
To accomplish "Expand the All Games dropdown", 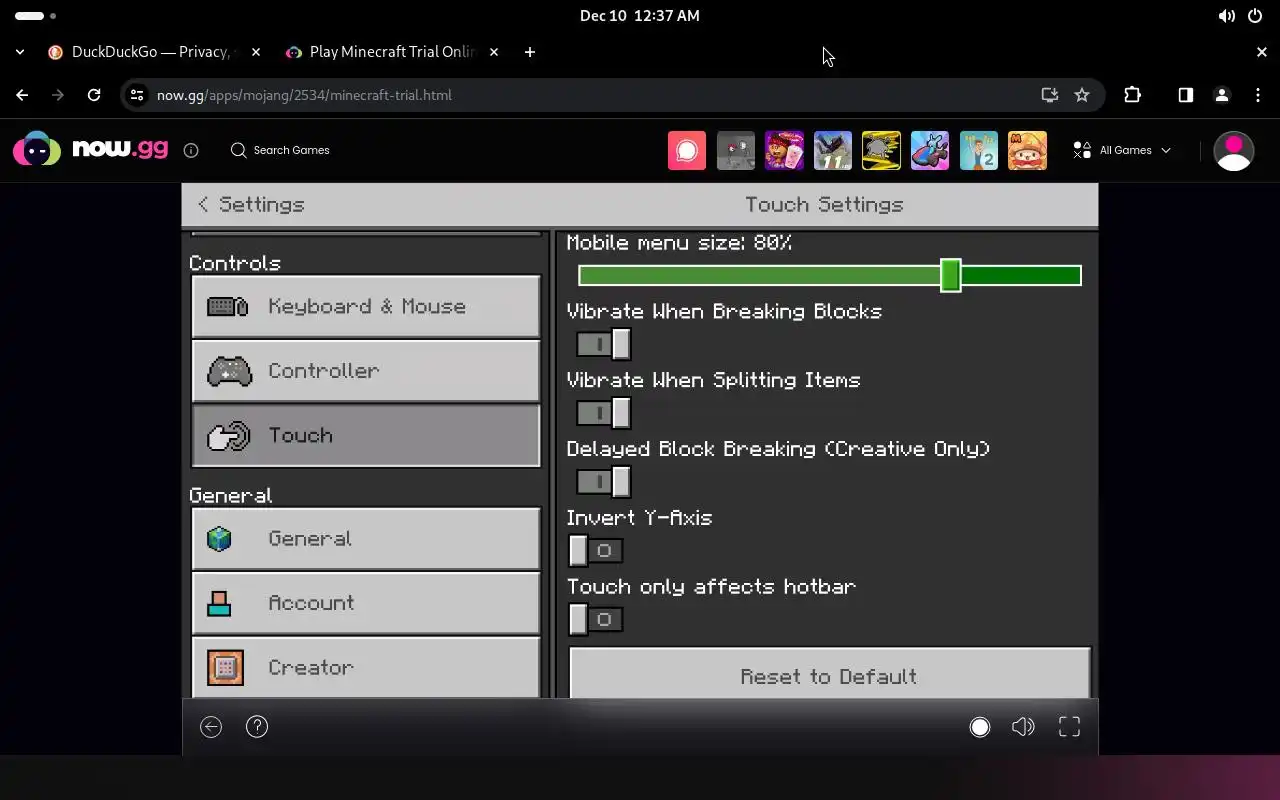I will tap(1121, 150).
